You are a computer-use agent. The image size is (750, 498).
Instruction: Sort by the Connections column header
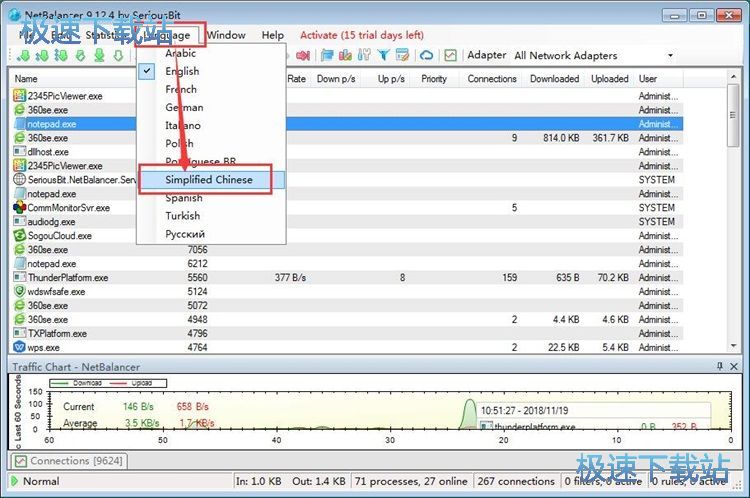492,79
